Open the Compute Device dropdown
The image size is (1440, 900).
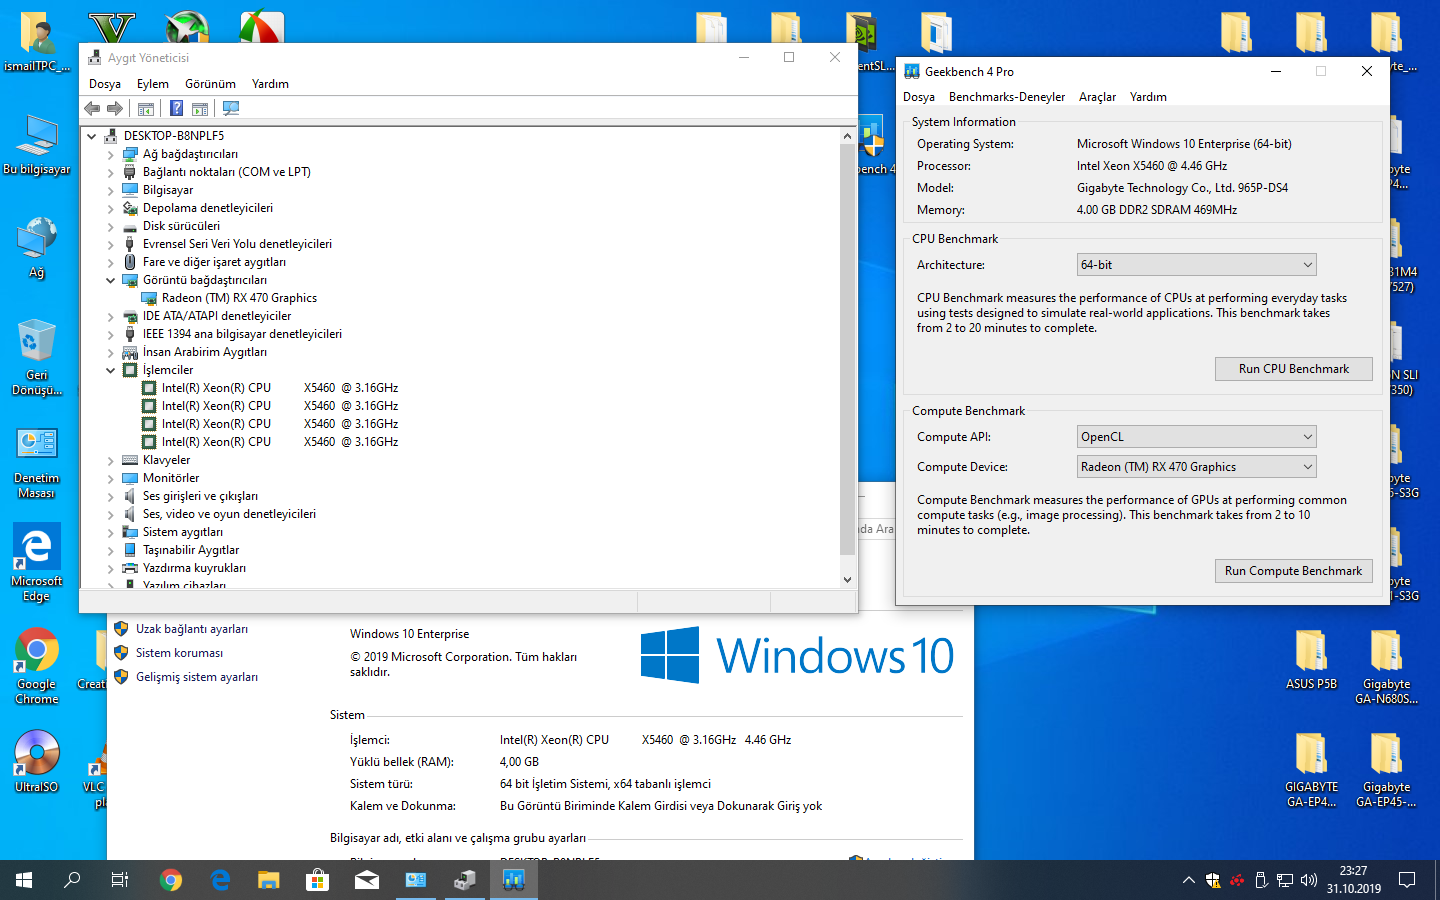click(x=1196, y=467)
